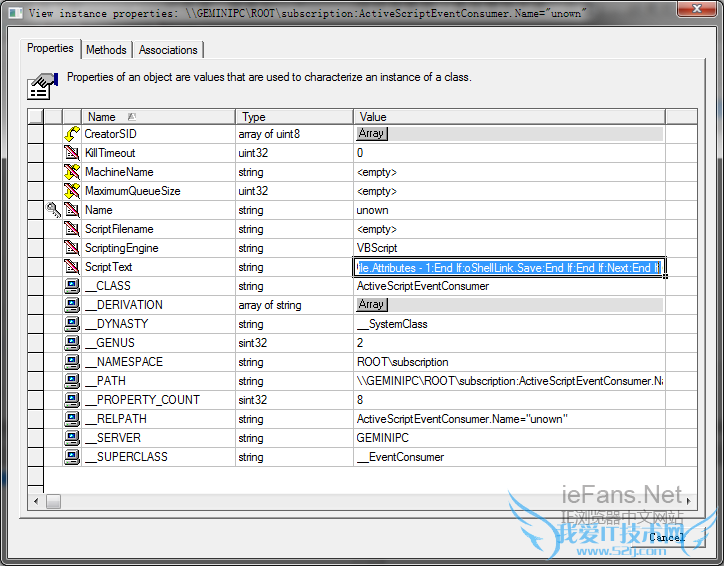Click the key icon beside Name
Viewport: 724px width, 566px height.
(x=54, y=210)
